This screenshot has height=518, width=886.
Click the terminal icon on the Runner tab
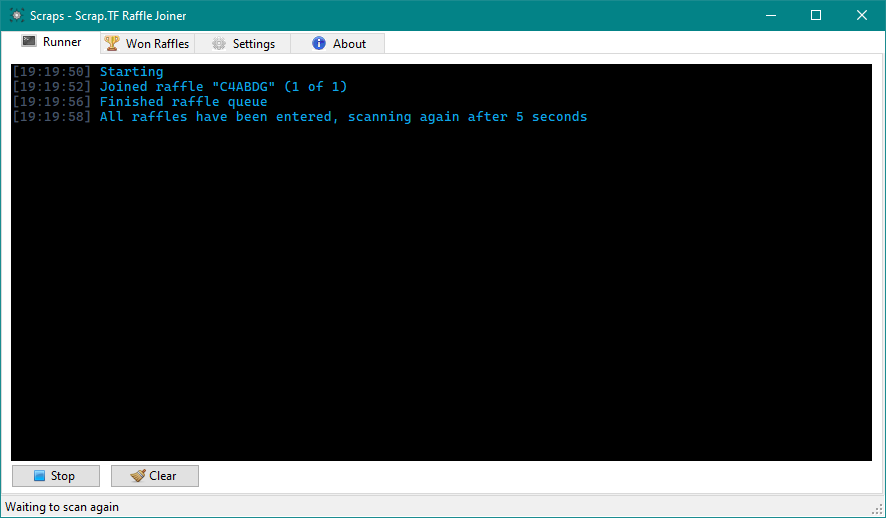point(29,41)
